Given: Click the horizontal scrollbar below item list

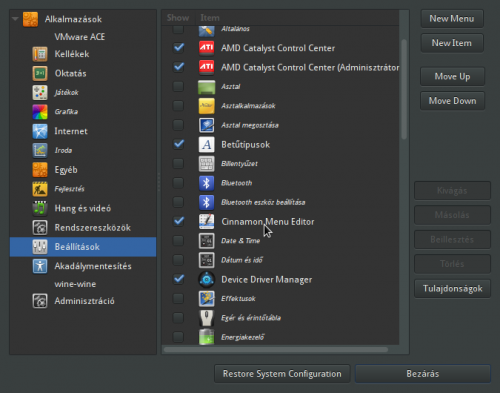Looking at the screenshot, I should pyautogui.click(x=276, y=350).
